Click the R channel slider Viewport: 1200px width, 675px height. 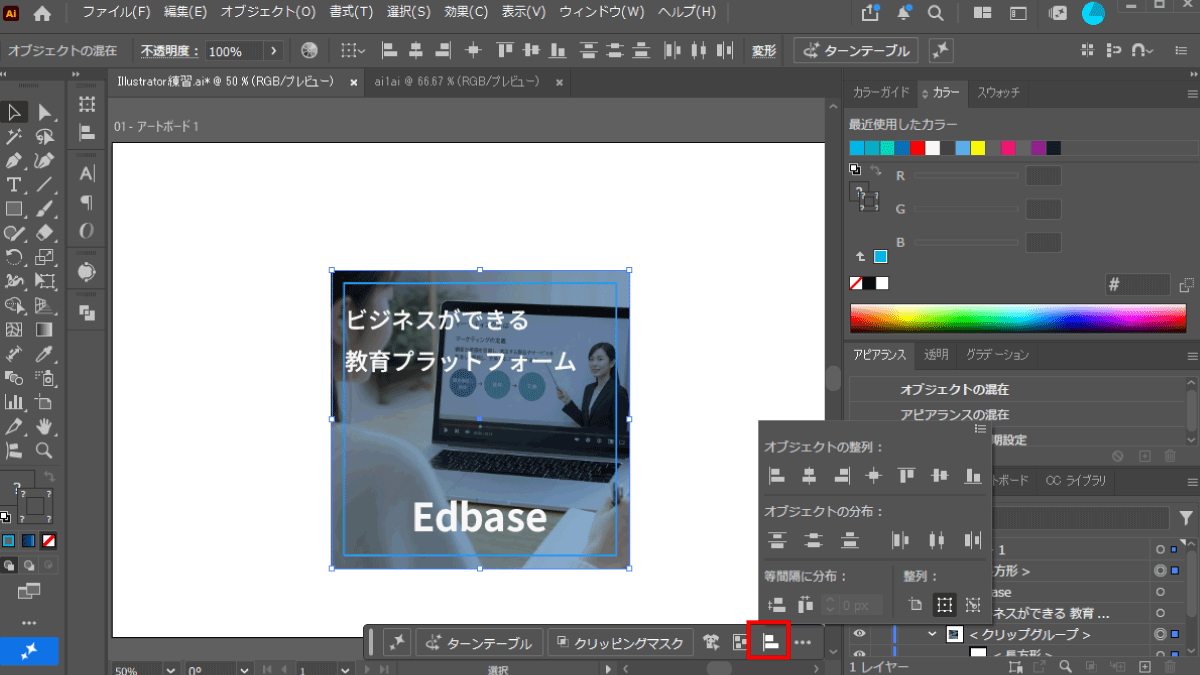click(x=966, y=176)
